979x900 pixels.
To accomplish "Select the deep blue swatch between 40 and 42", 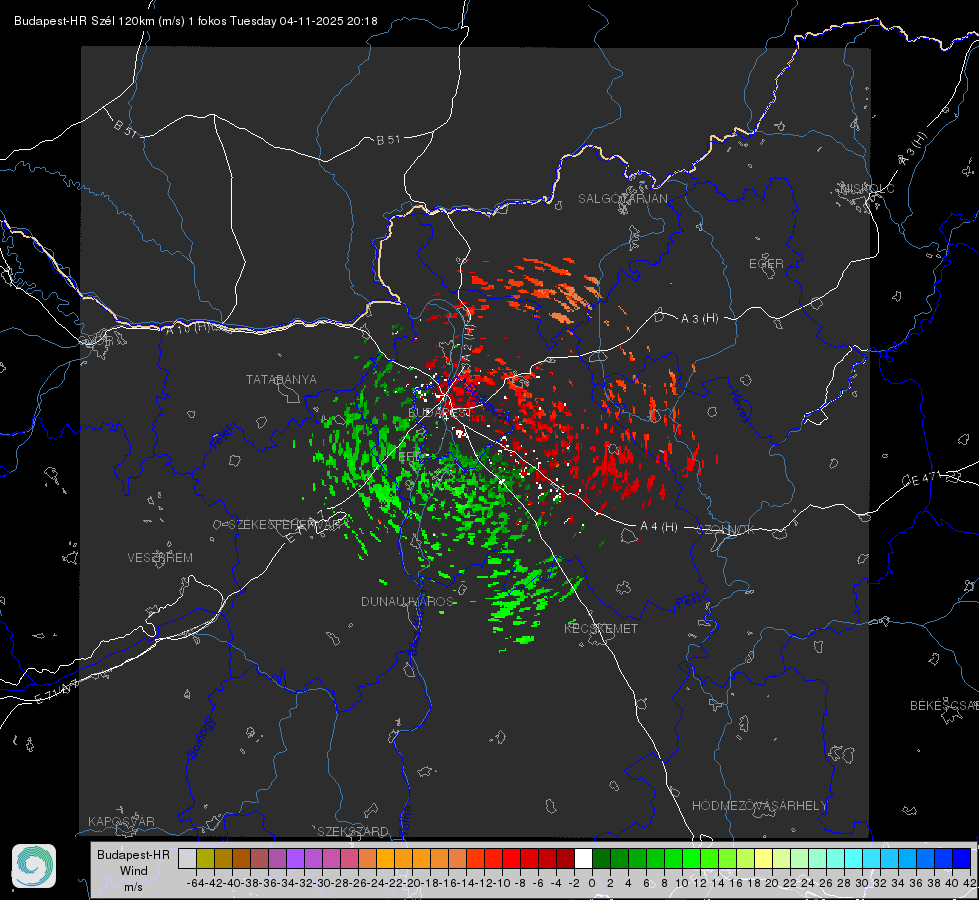I will [x=961, y=858].
